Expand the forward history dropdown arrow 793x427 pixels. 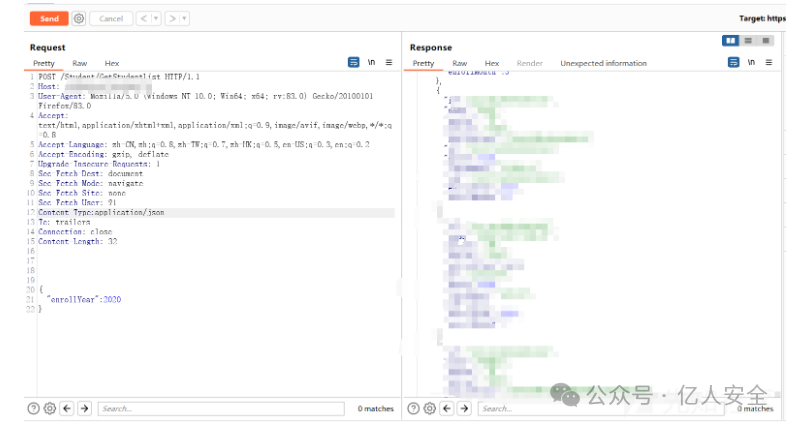[x=184, y=18]
